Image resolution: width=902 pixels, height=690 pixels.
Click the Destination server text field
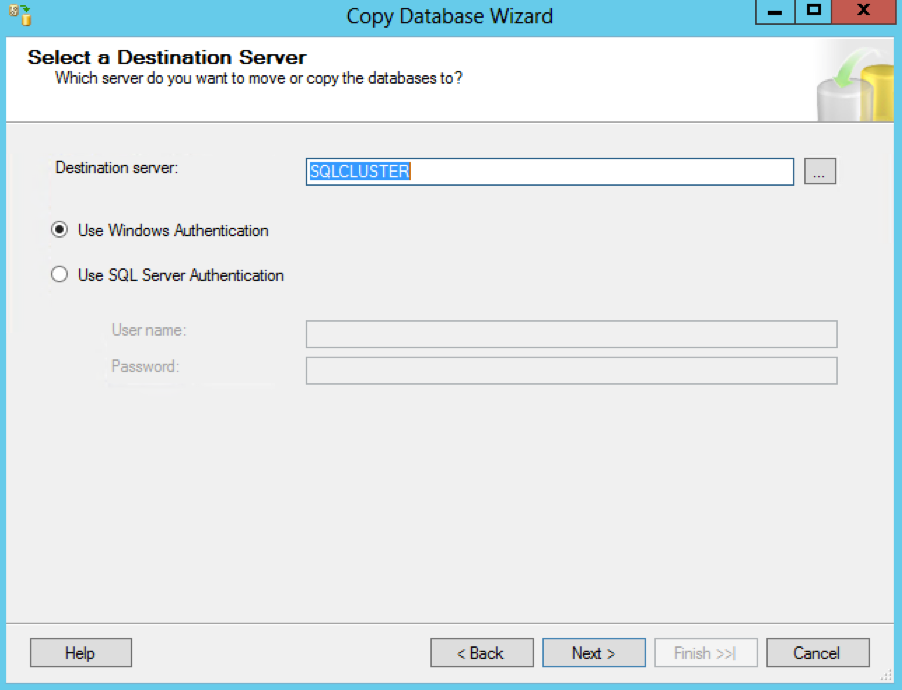point(549,171)
